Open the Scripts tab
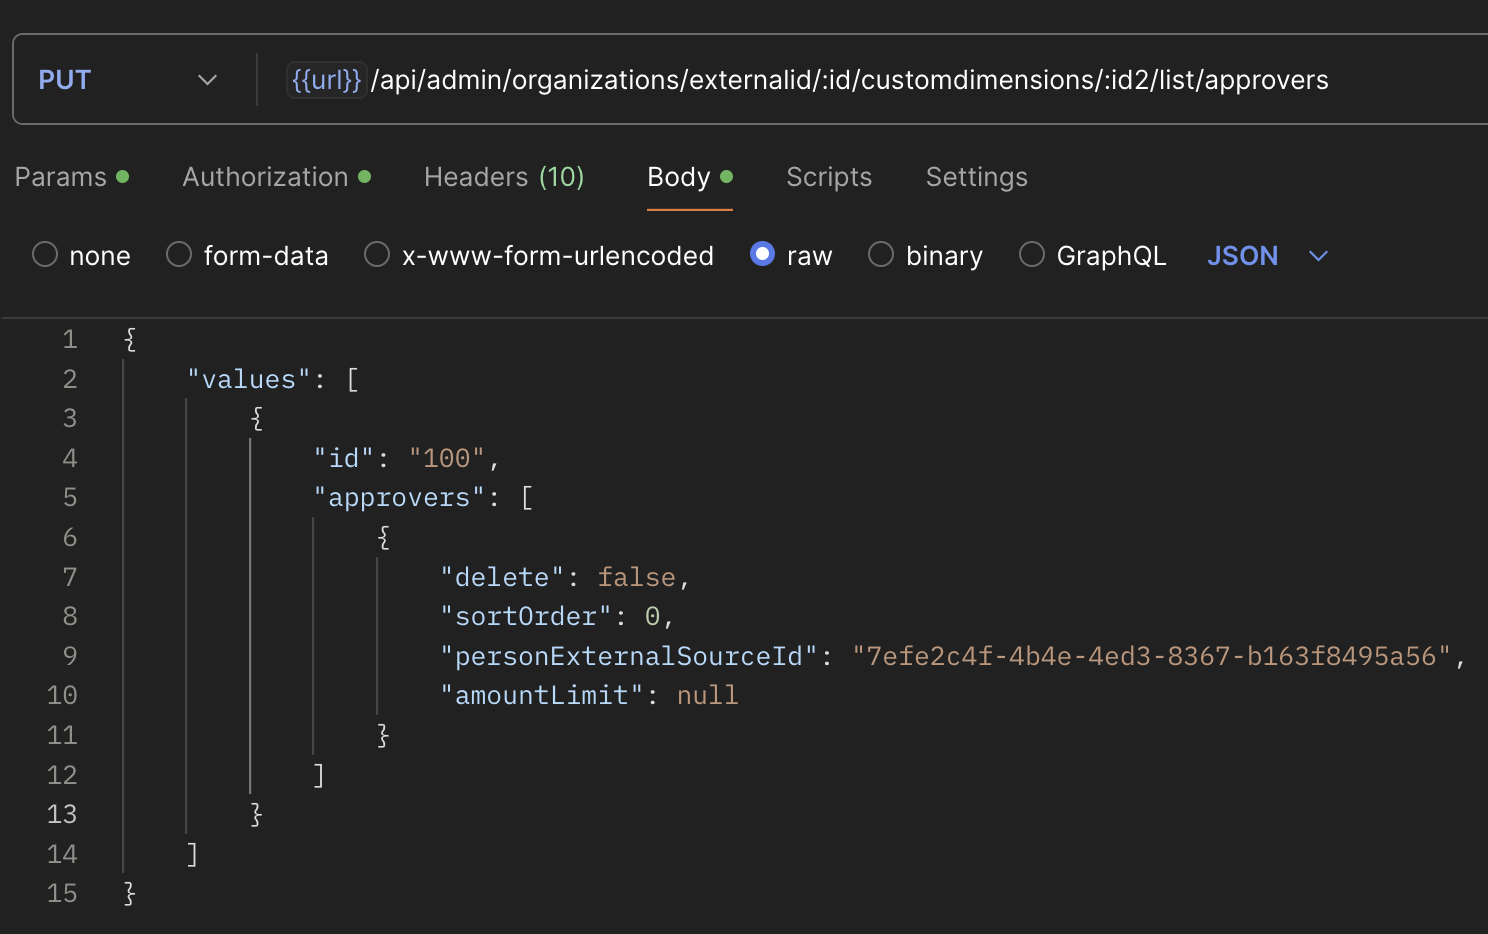The image size is (1488, 934). (x=829, y=177)
